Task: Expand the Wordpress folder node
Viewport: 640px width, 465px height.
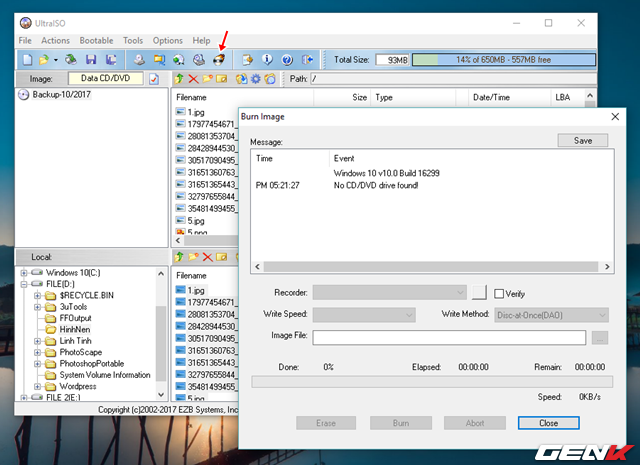Action: pos(37,386)
